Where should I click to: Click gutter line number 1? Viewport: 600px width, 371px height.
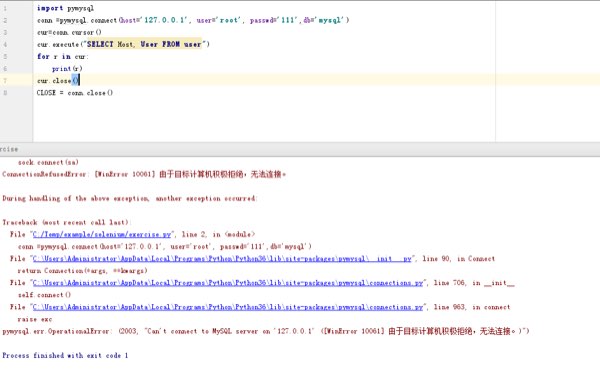pyautogui.click(x=5, y=8)
